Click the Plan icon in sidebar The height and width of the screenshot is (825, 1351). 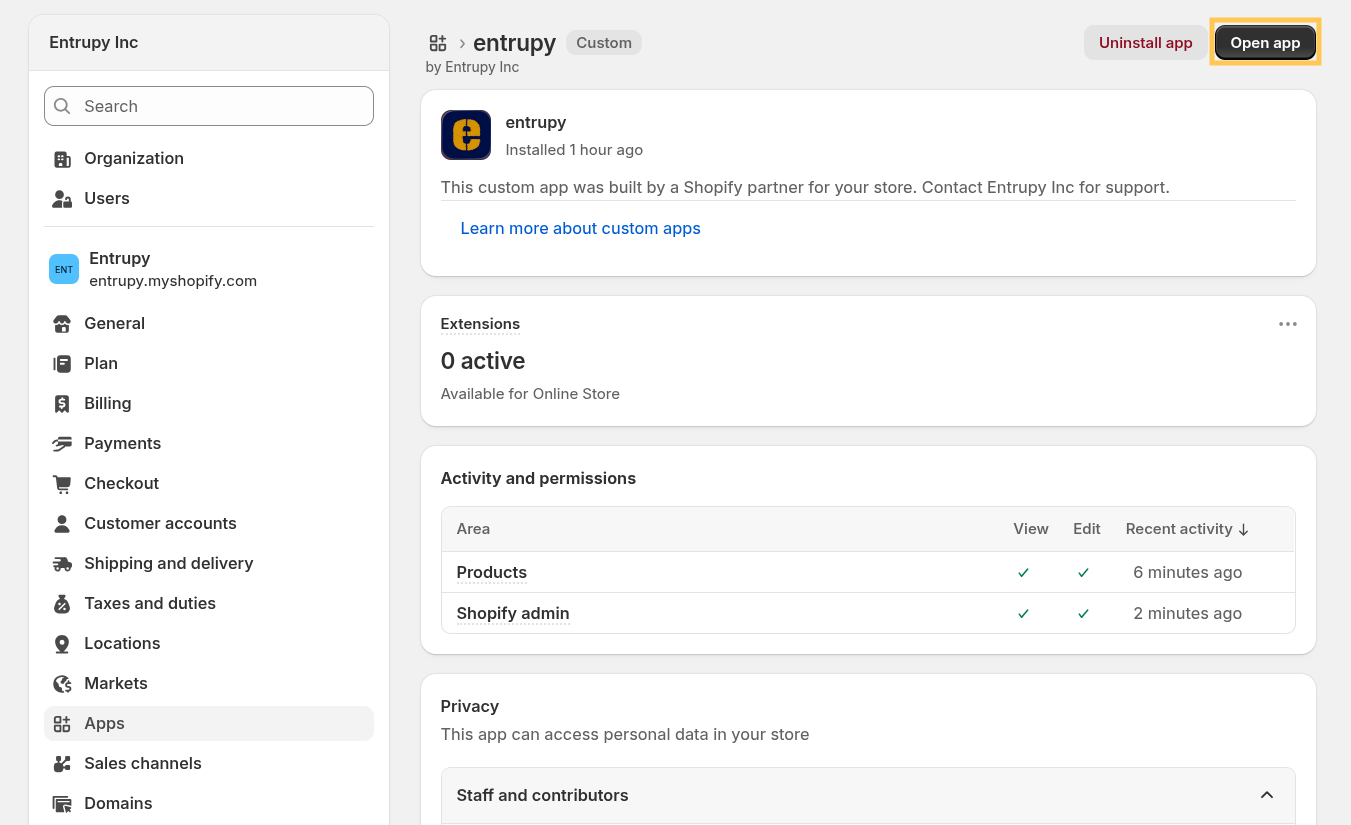coord(62,364)
